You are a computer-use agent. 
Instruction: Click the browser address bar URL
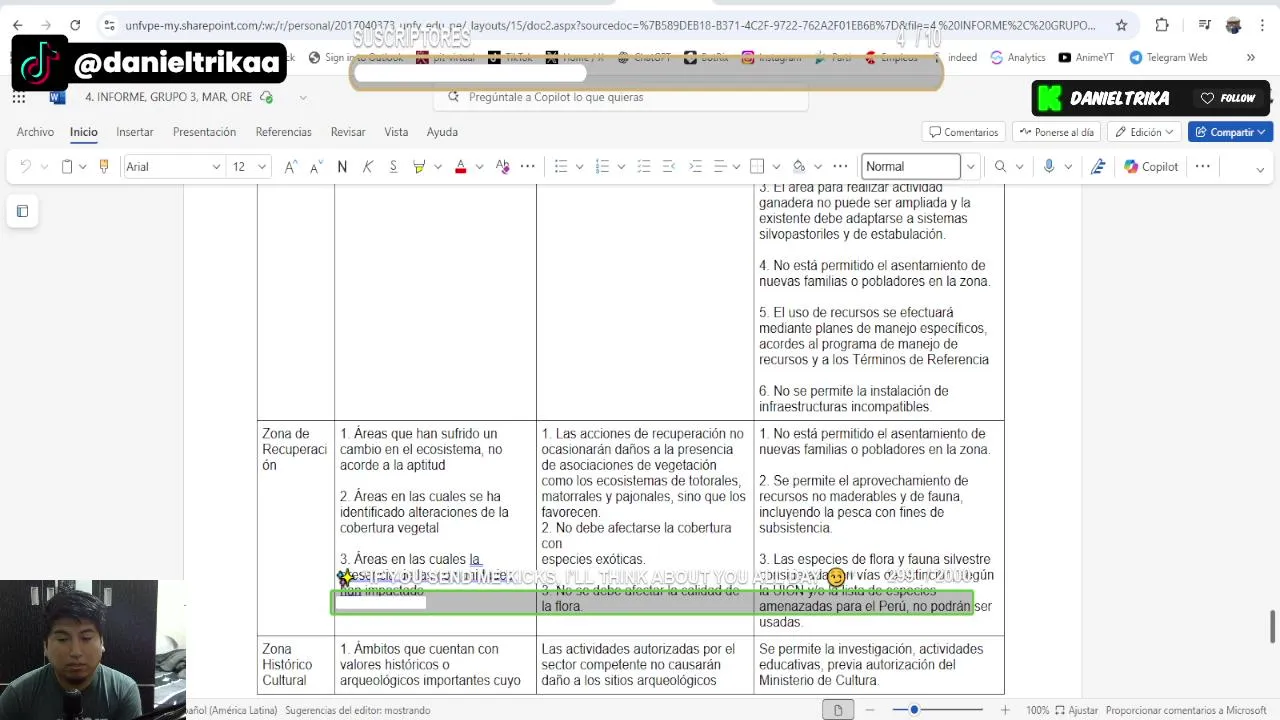click(x=610, y=25)
